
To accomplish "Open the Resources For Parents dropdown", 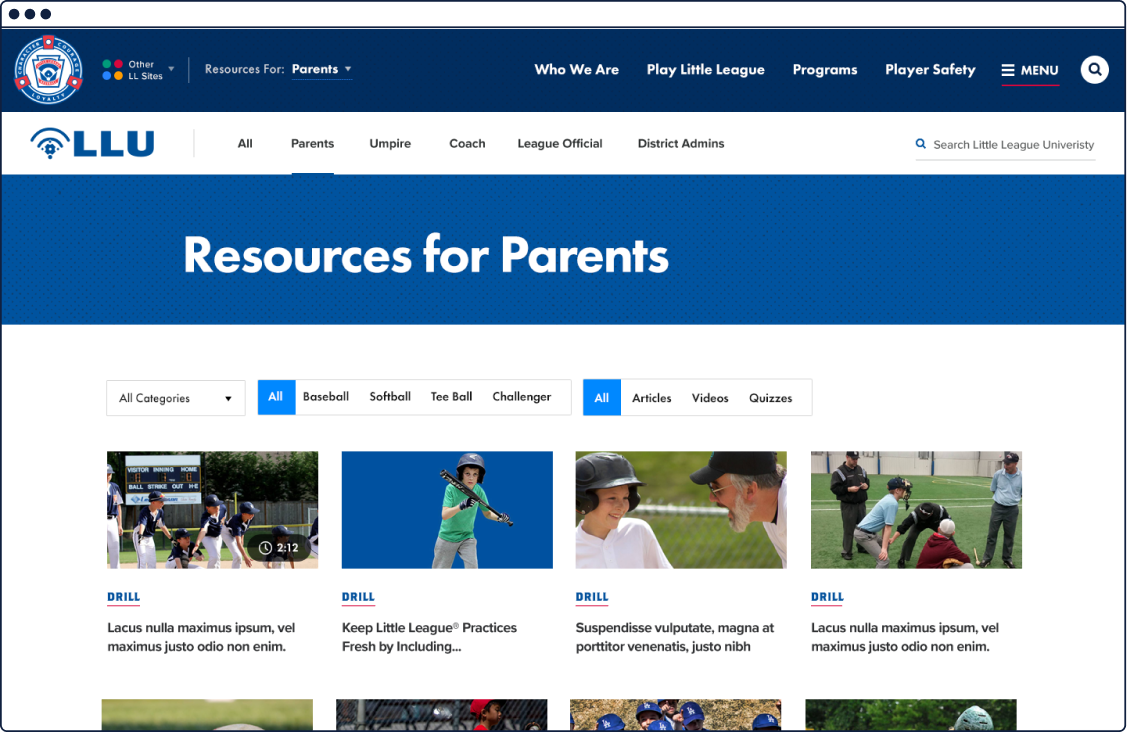I will click(x=321, y=69).
